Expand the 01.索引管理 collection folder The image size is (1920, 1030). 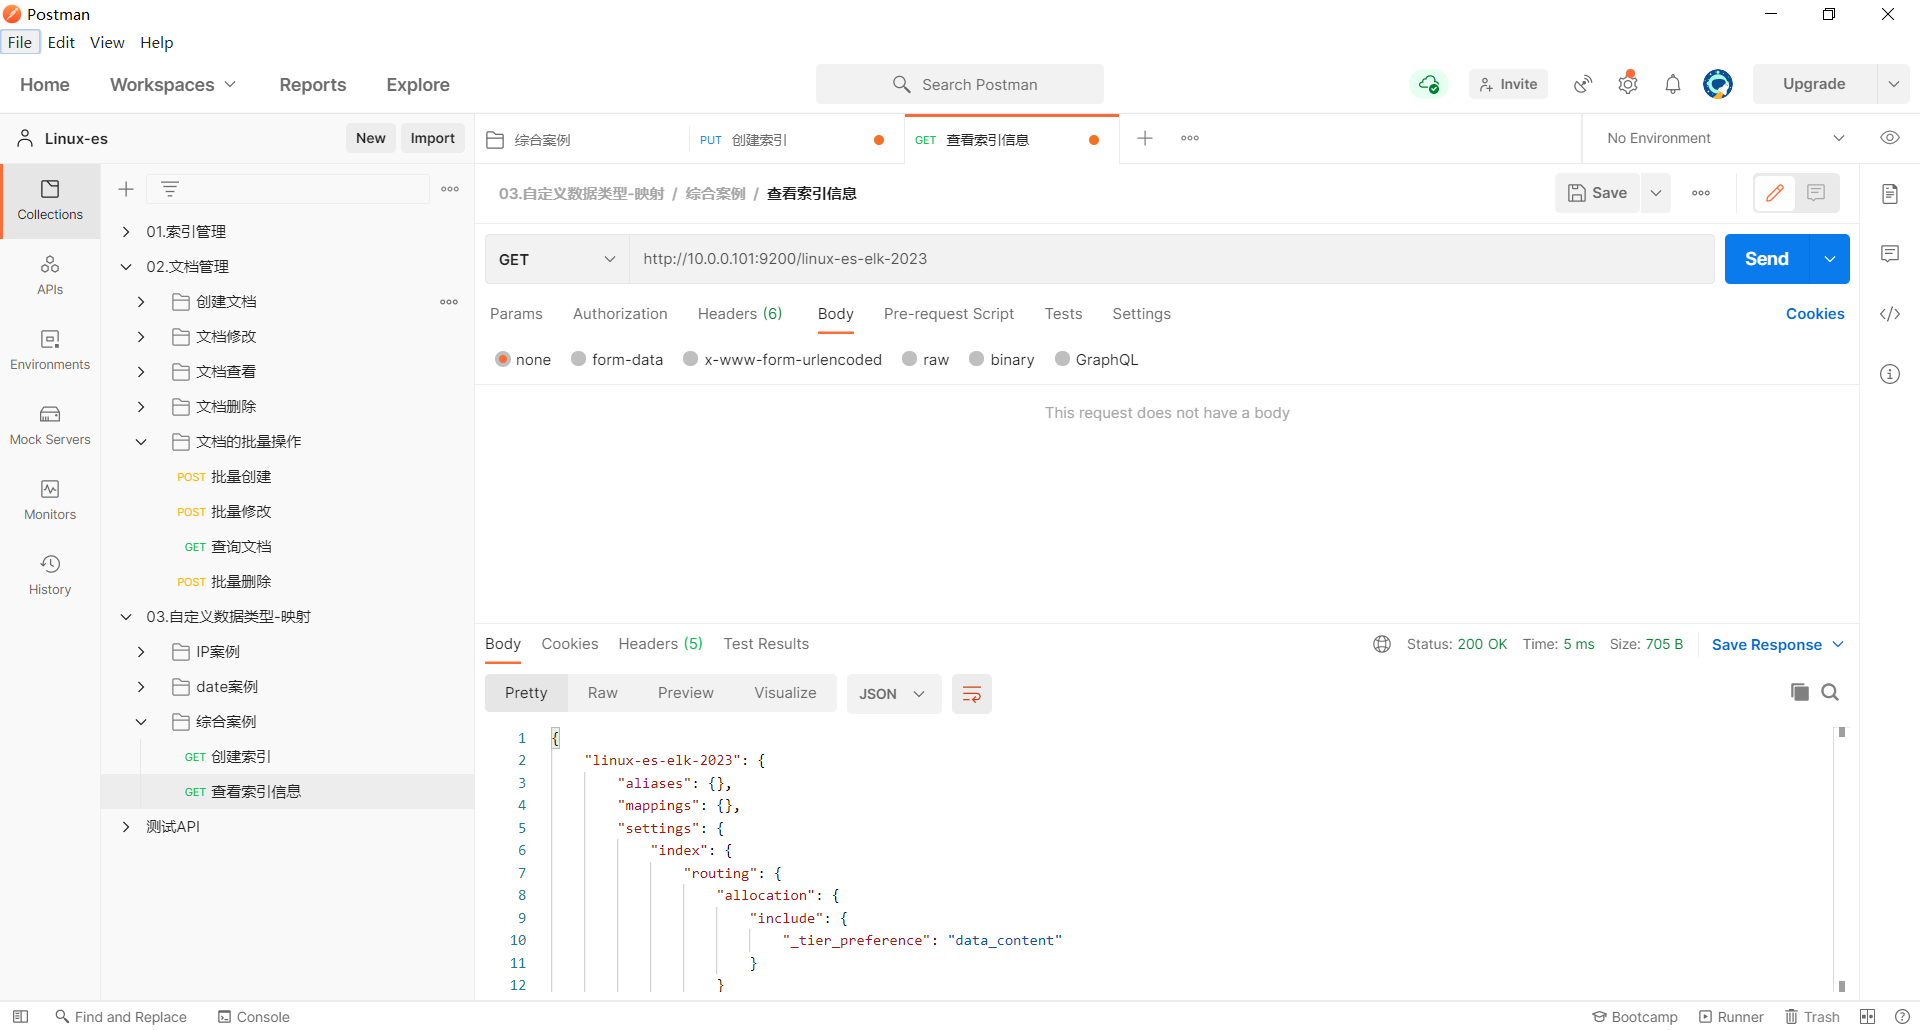[x=126, y=231]
